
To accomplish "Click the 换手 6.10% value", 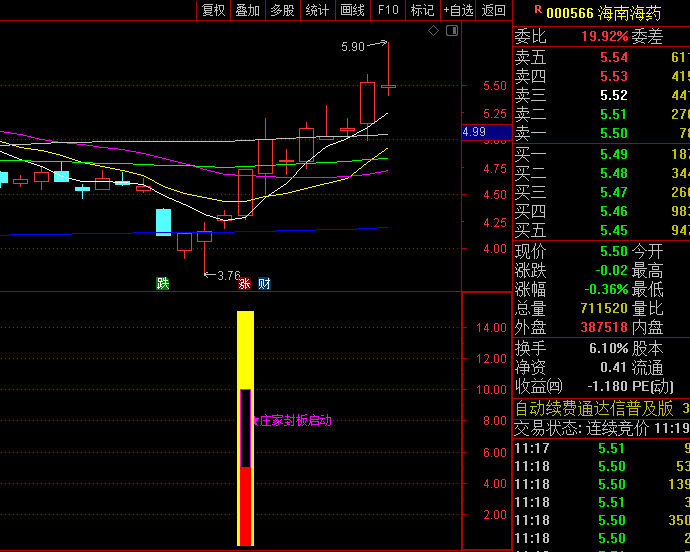I will pyautogui.click(x=609, y=348).
